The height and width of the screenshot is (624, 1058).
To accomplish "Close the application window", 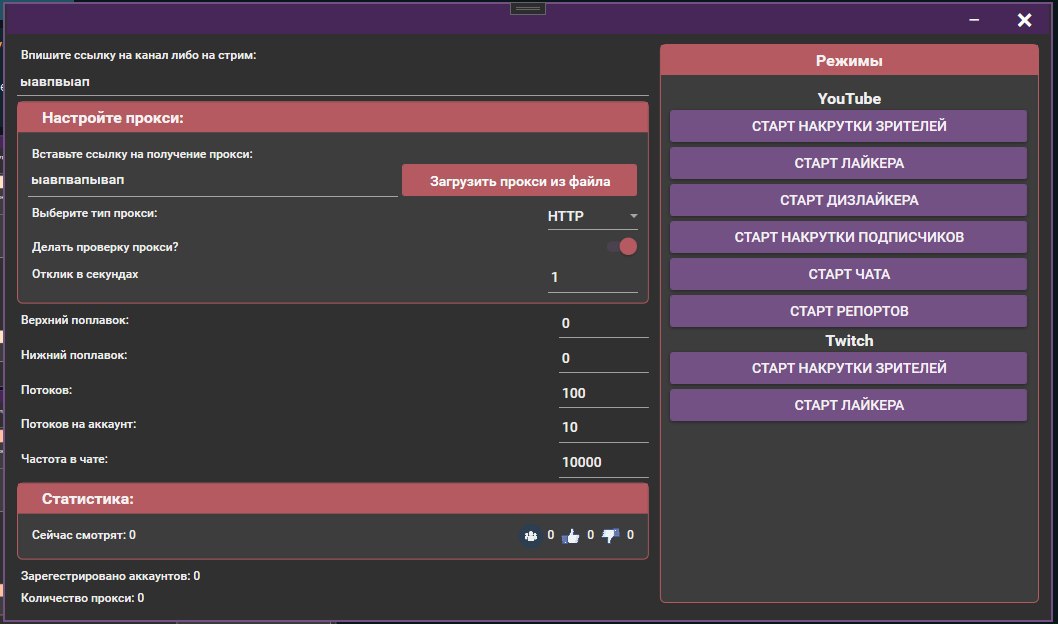I will [x=1024, y=20].
